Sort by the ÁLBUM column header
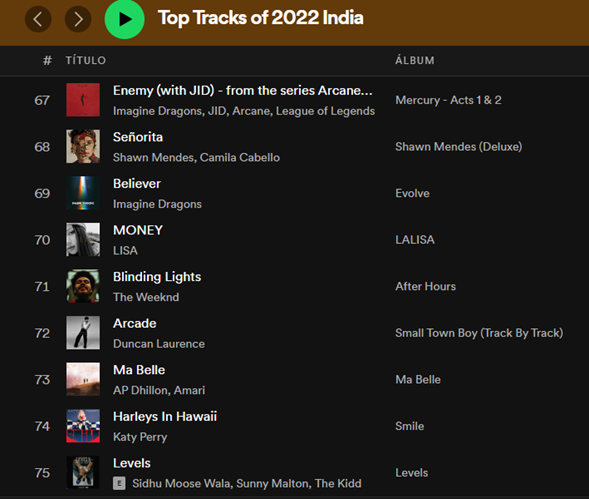The image size is (589, 499). (x=415, y=60)
